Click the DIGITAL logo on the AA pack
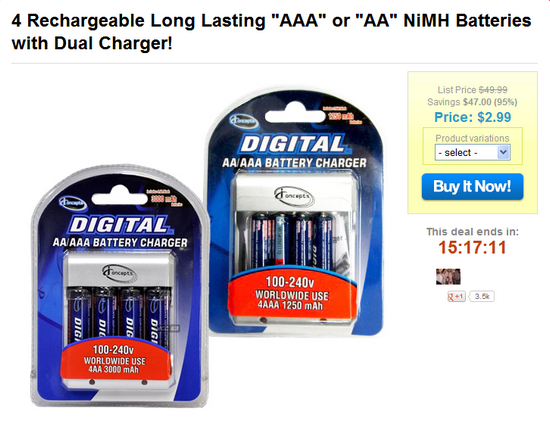The image size is (550, 436). coord(120,224)
